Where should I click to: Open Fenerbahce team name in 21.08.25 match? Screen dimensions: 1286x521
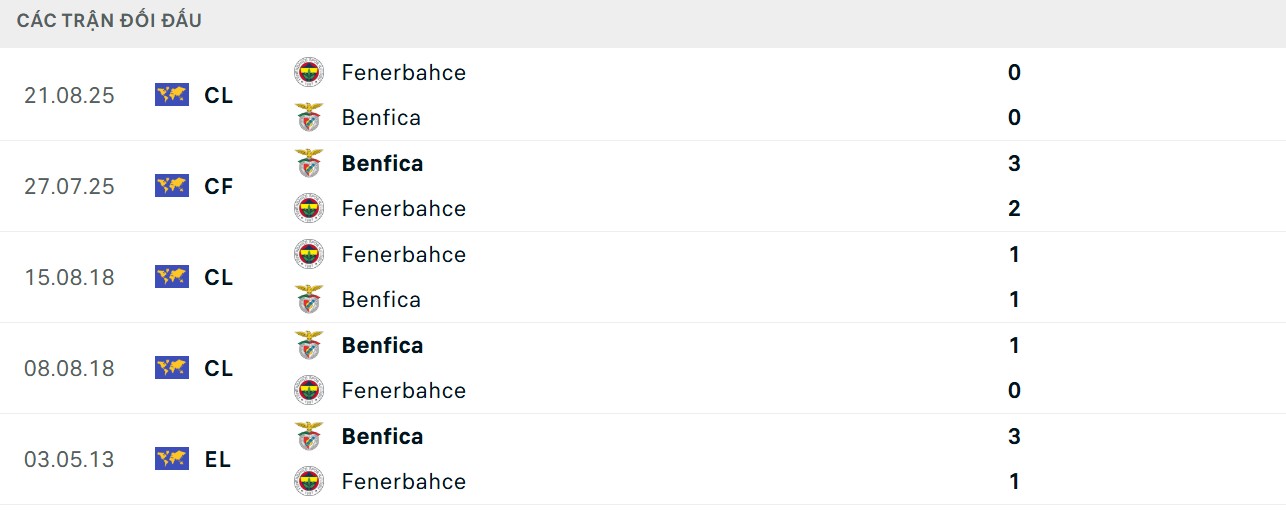pos(403,72)
